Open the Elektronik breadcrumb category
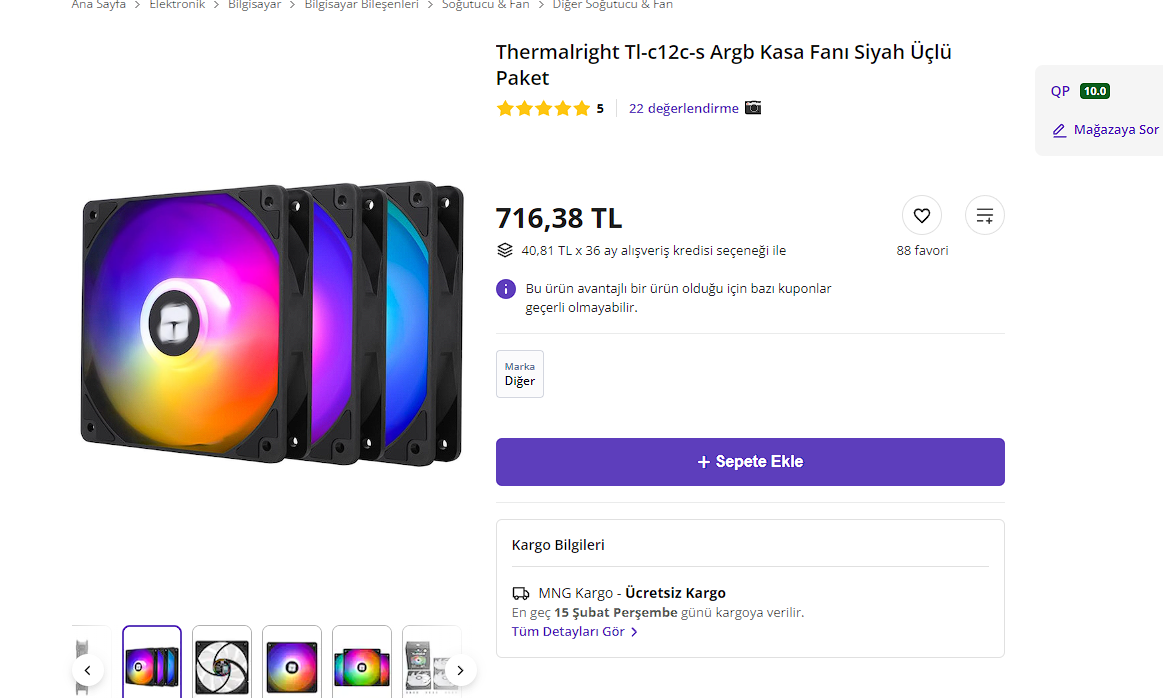Image resolution: width=1163 pixels, height=698 pixels. pyautogui.click(x=177, y=5)
